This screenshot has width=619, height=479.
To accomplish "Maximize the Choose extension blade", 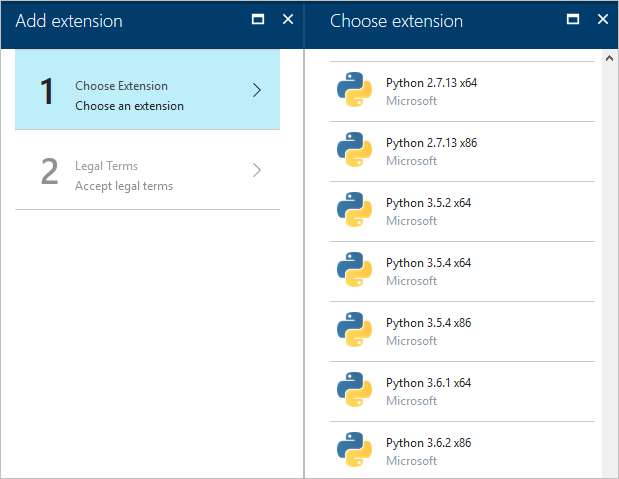I will (573, 20).
